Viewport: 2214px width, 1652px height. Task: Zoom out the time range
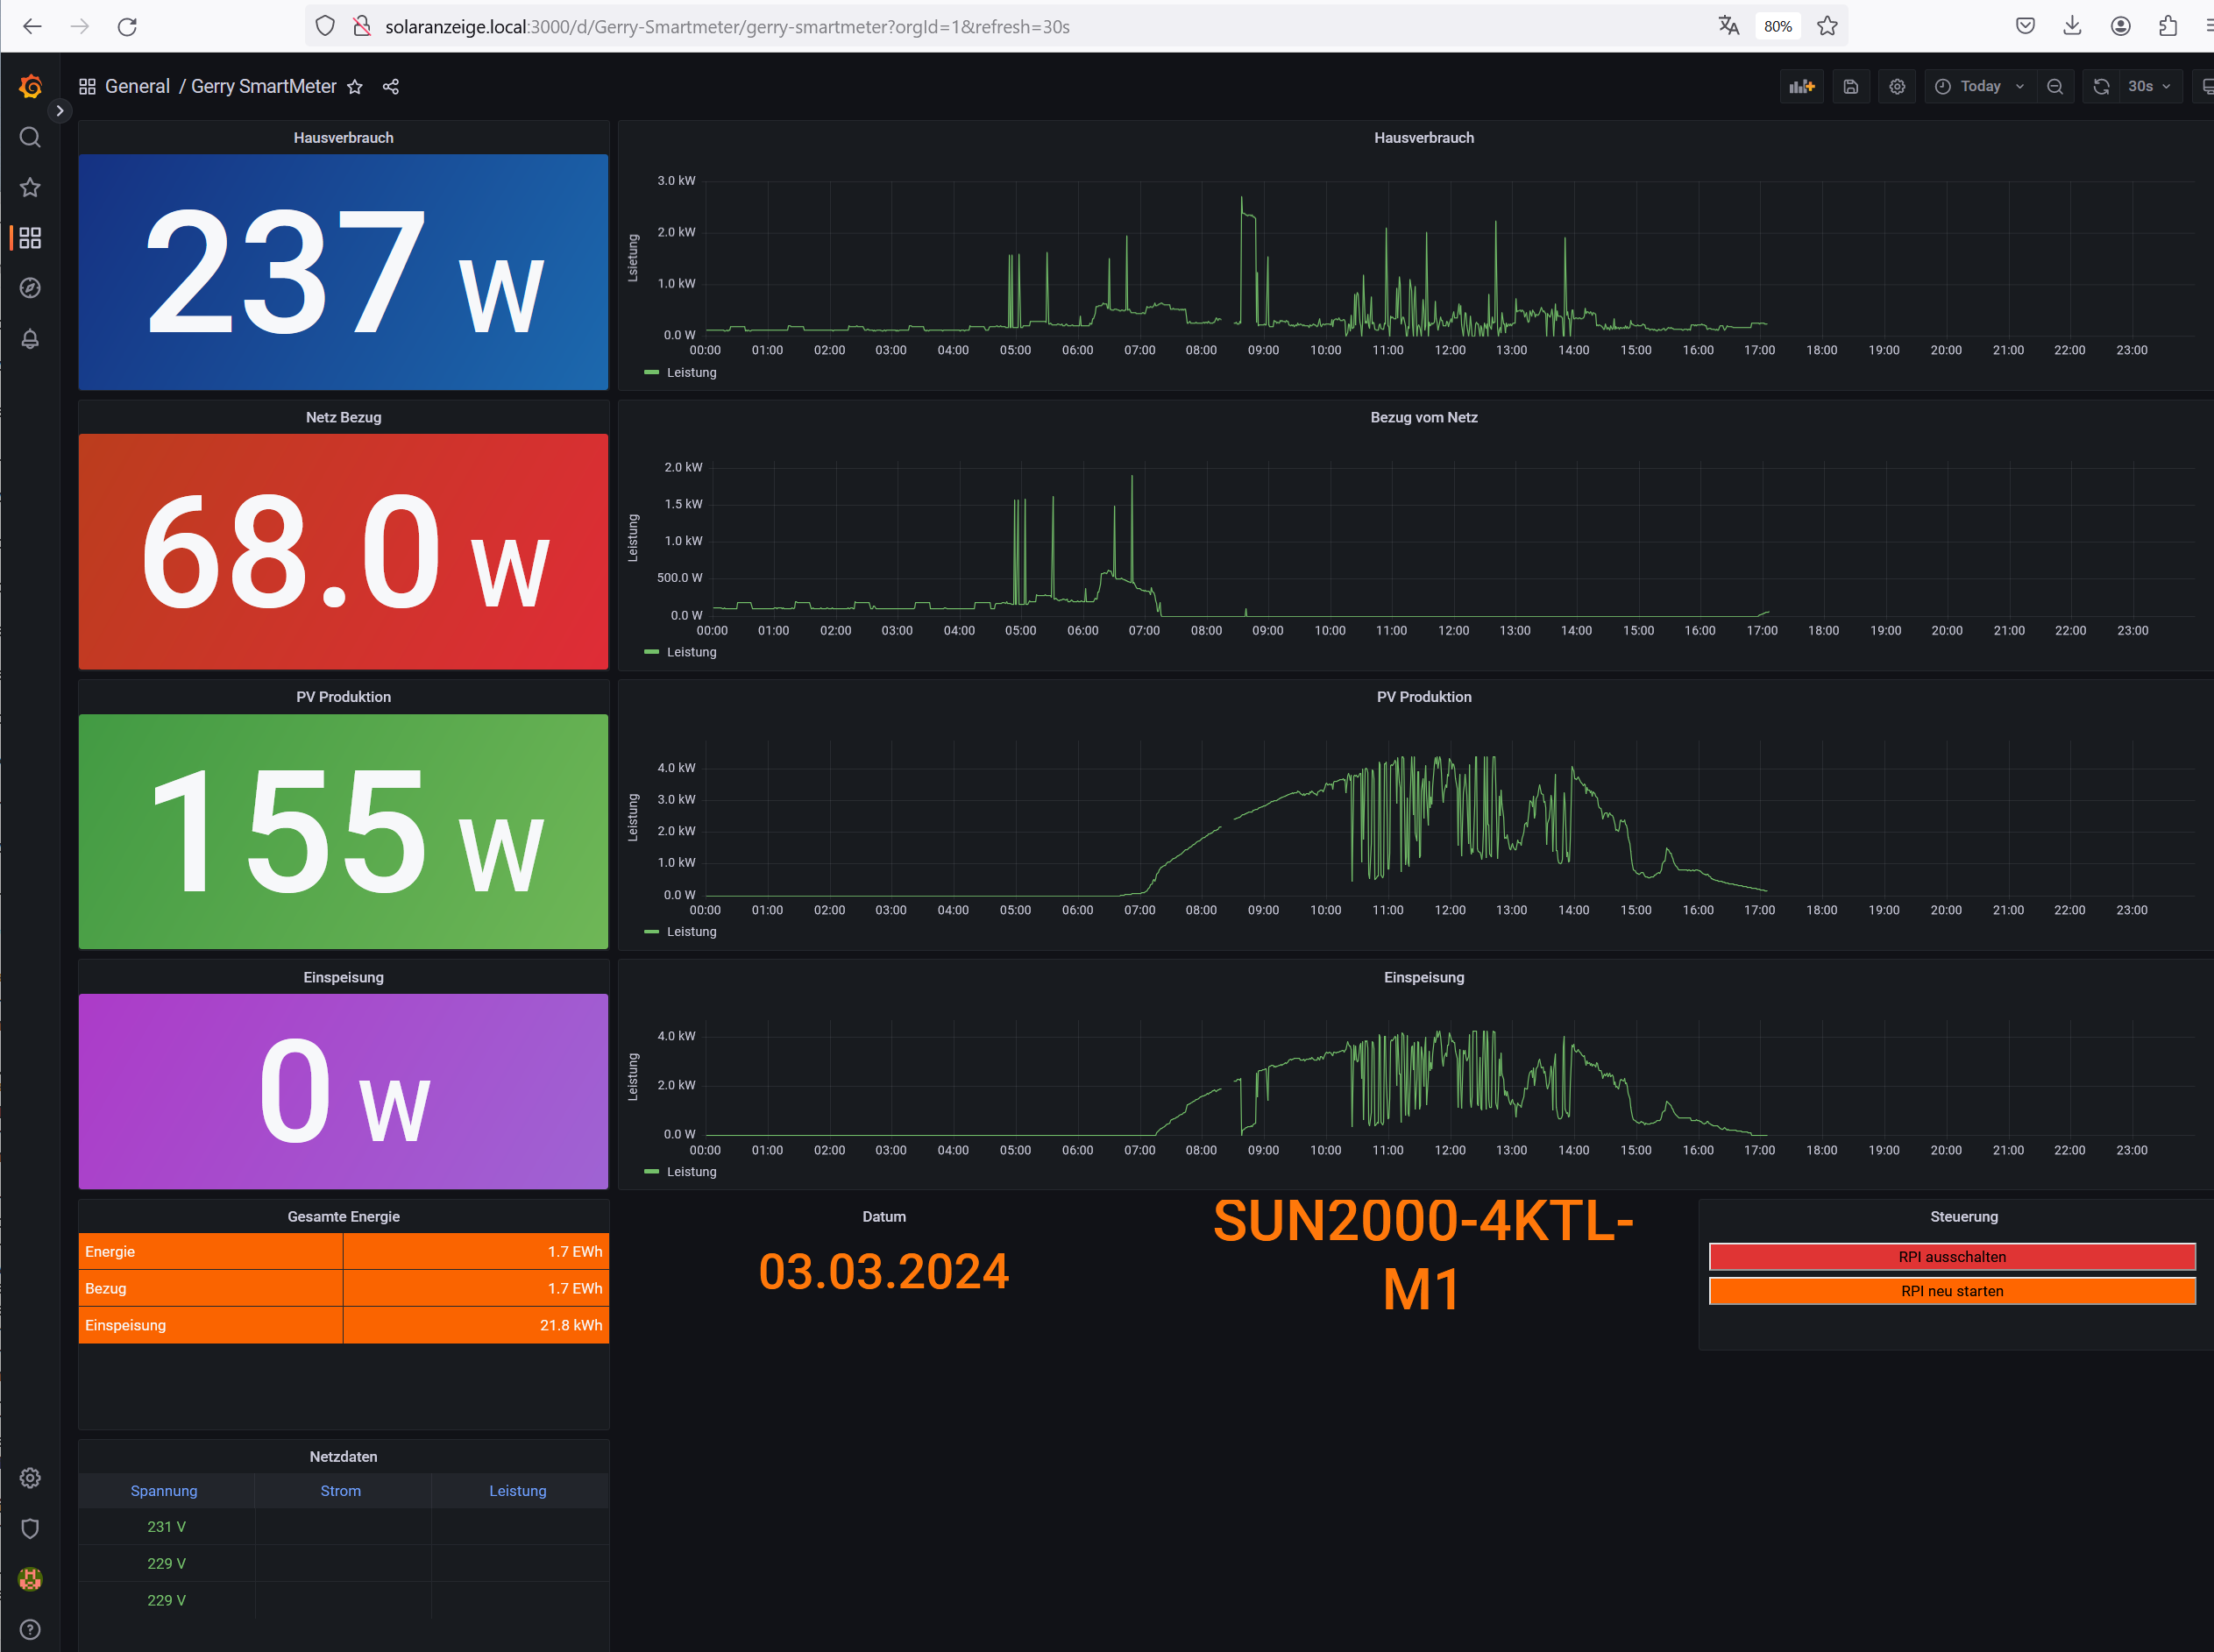point(2054,86)
